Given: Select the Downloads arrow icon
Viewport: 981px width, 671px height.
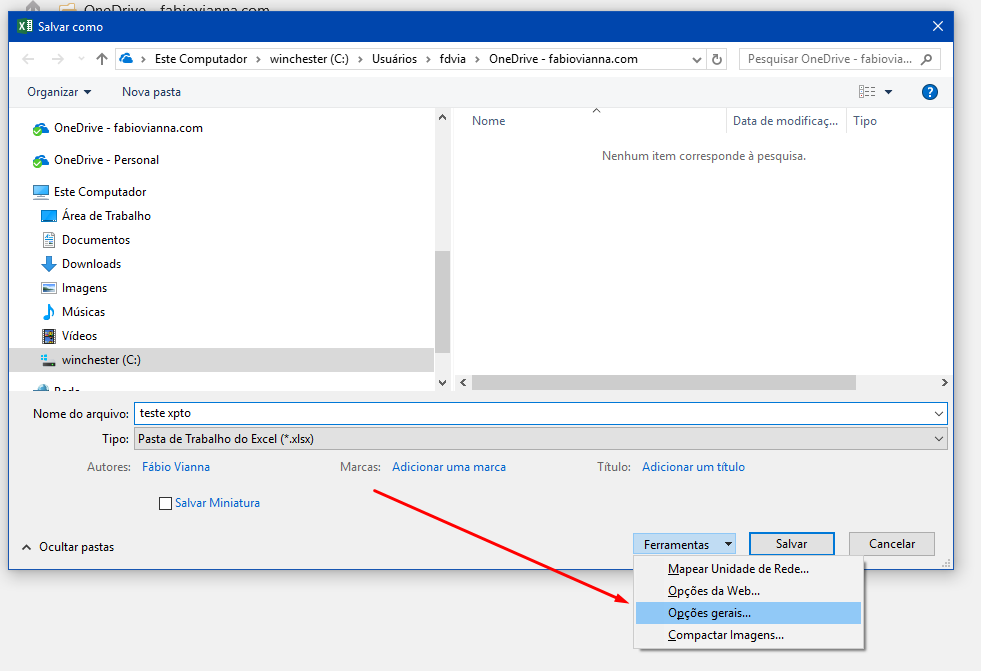Looking at the screenshot, I should pyautogui.click(x=48, y=264).
